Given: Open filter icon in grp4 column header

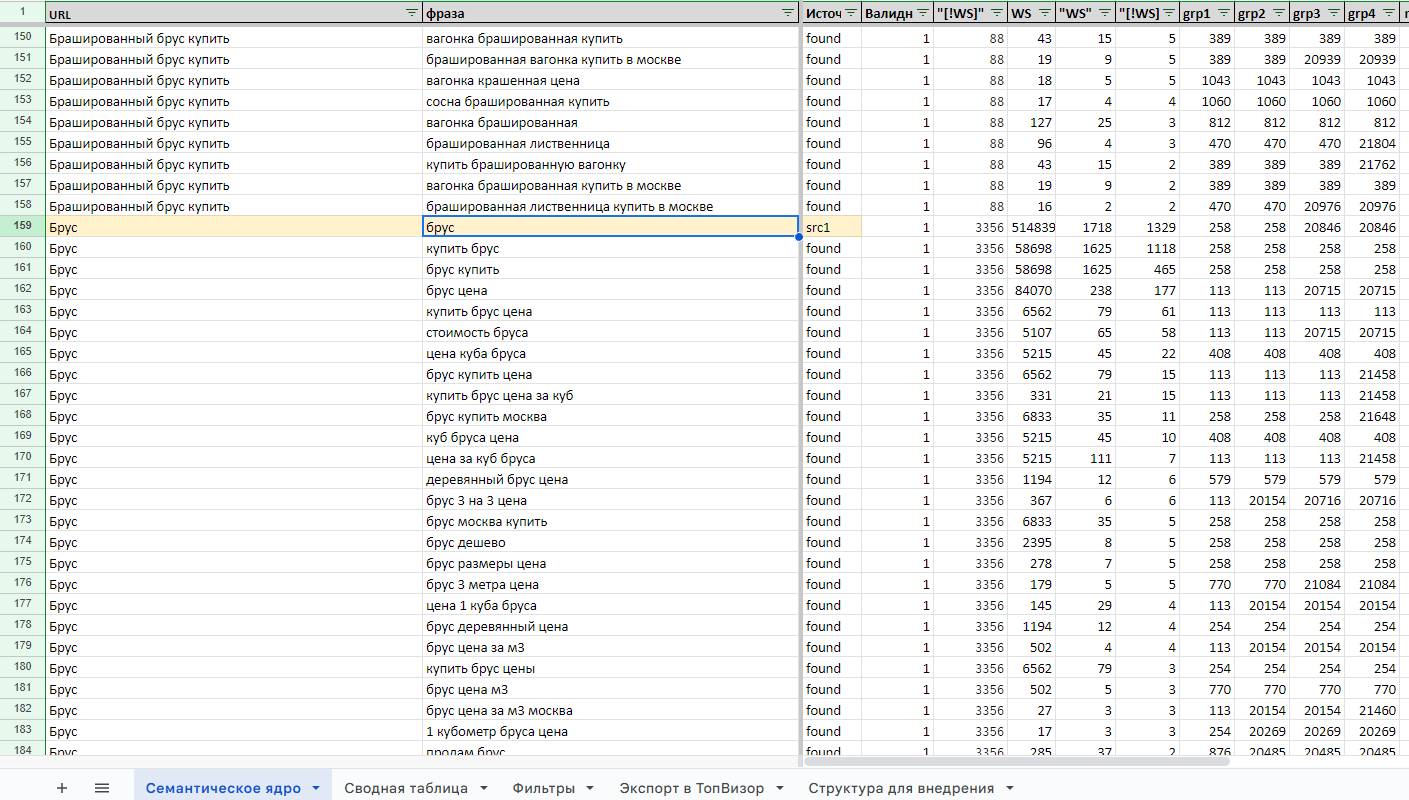Looking at the screenshot, I should pyautogui.click(x=1388, y=13).
